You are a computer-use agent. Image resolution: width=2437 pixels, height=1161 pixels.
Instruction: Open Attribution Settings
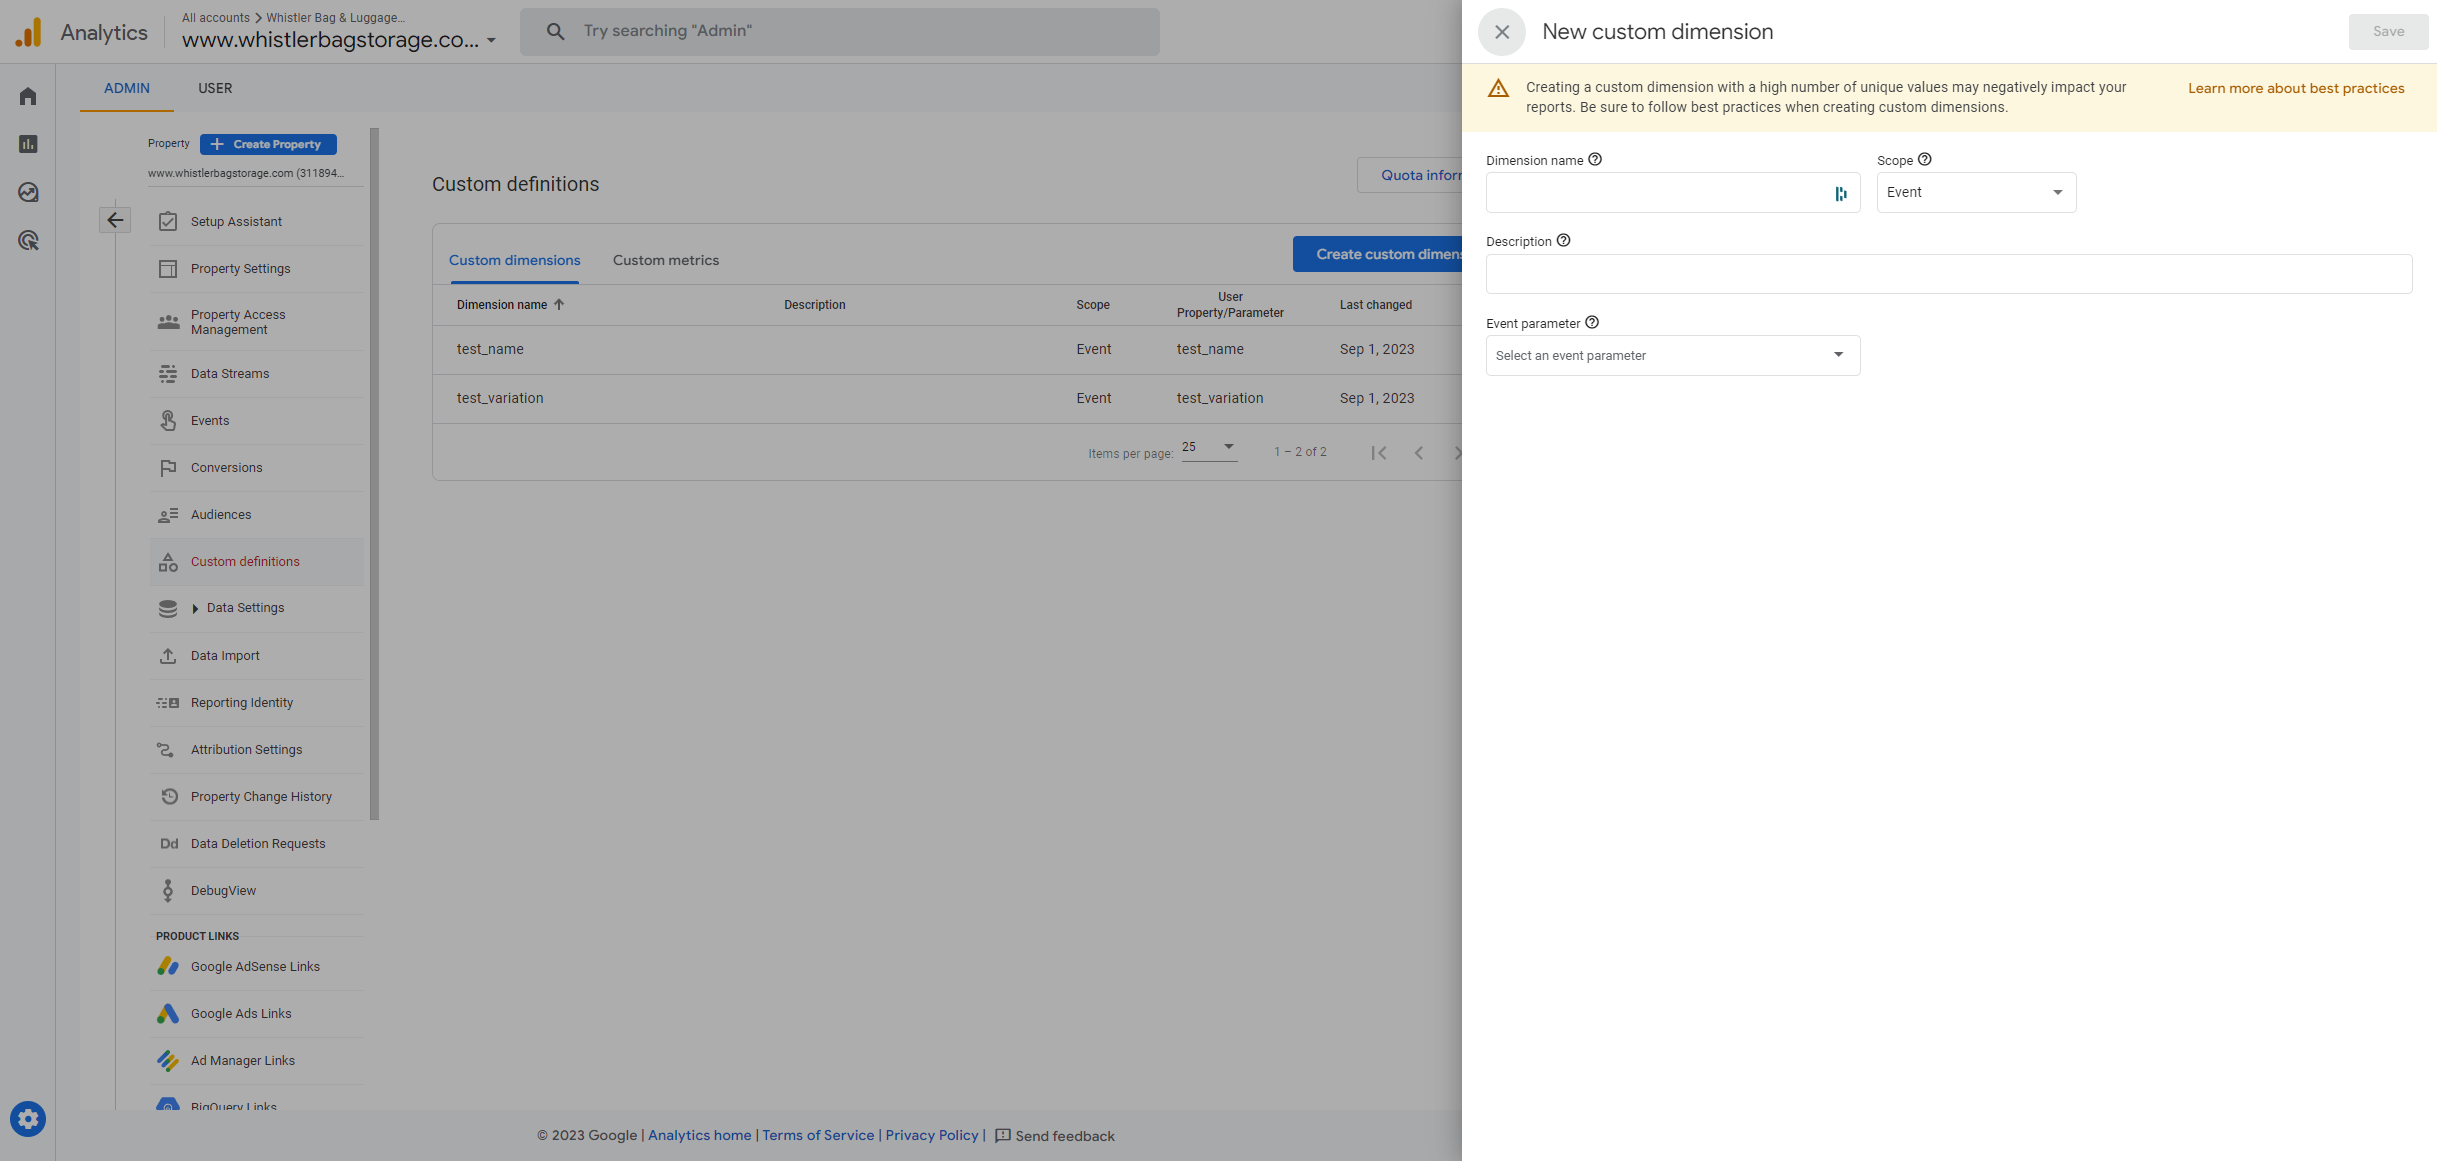coord(257,750)
